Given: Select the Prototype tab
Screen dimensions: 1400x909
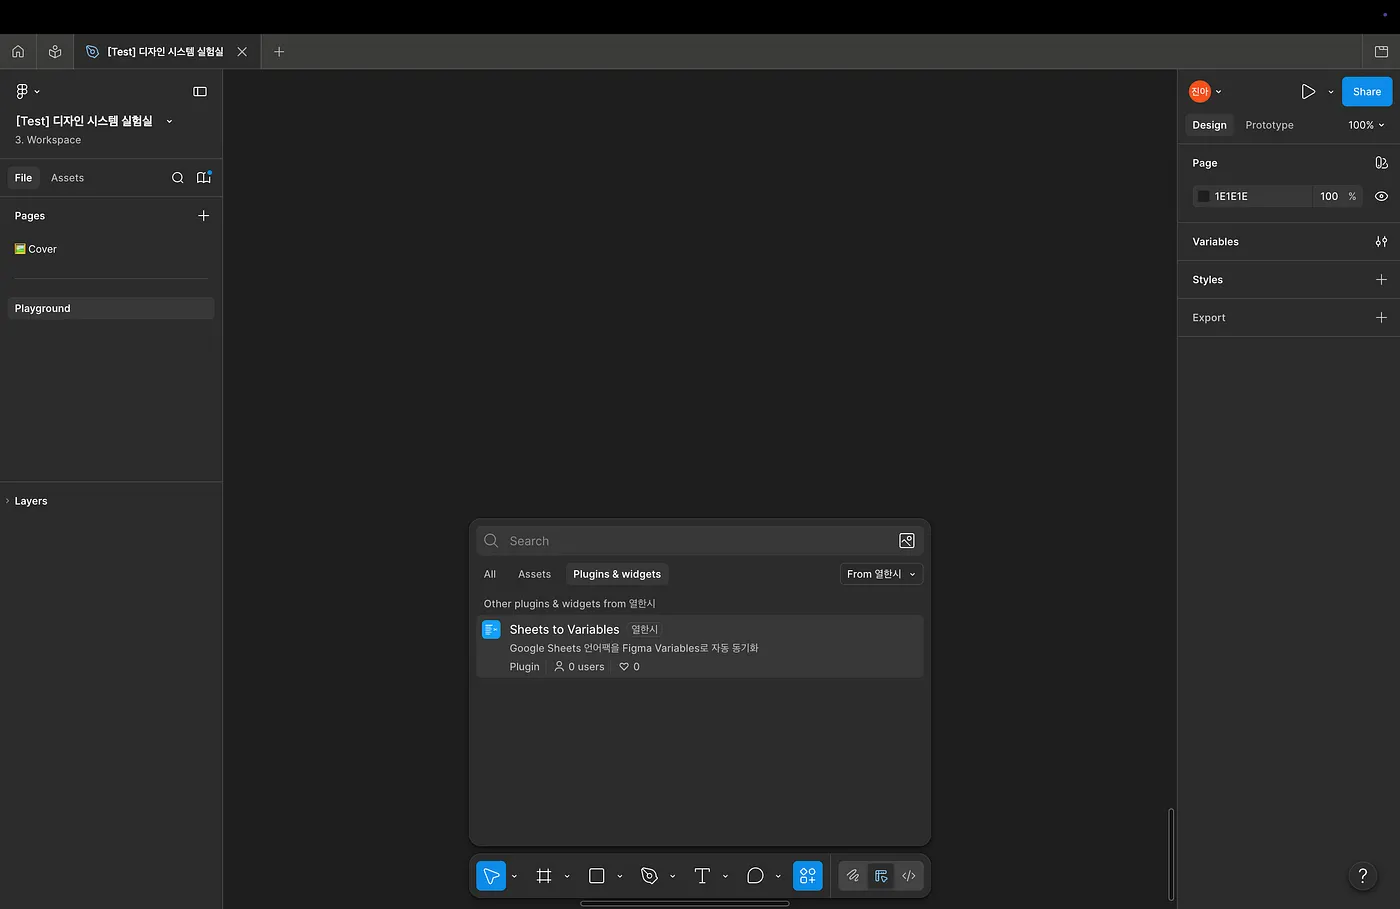Looking at the screenshot, I should point(1269,125).
